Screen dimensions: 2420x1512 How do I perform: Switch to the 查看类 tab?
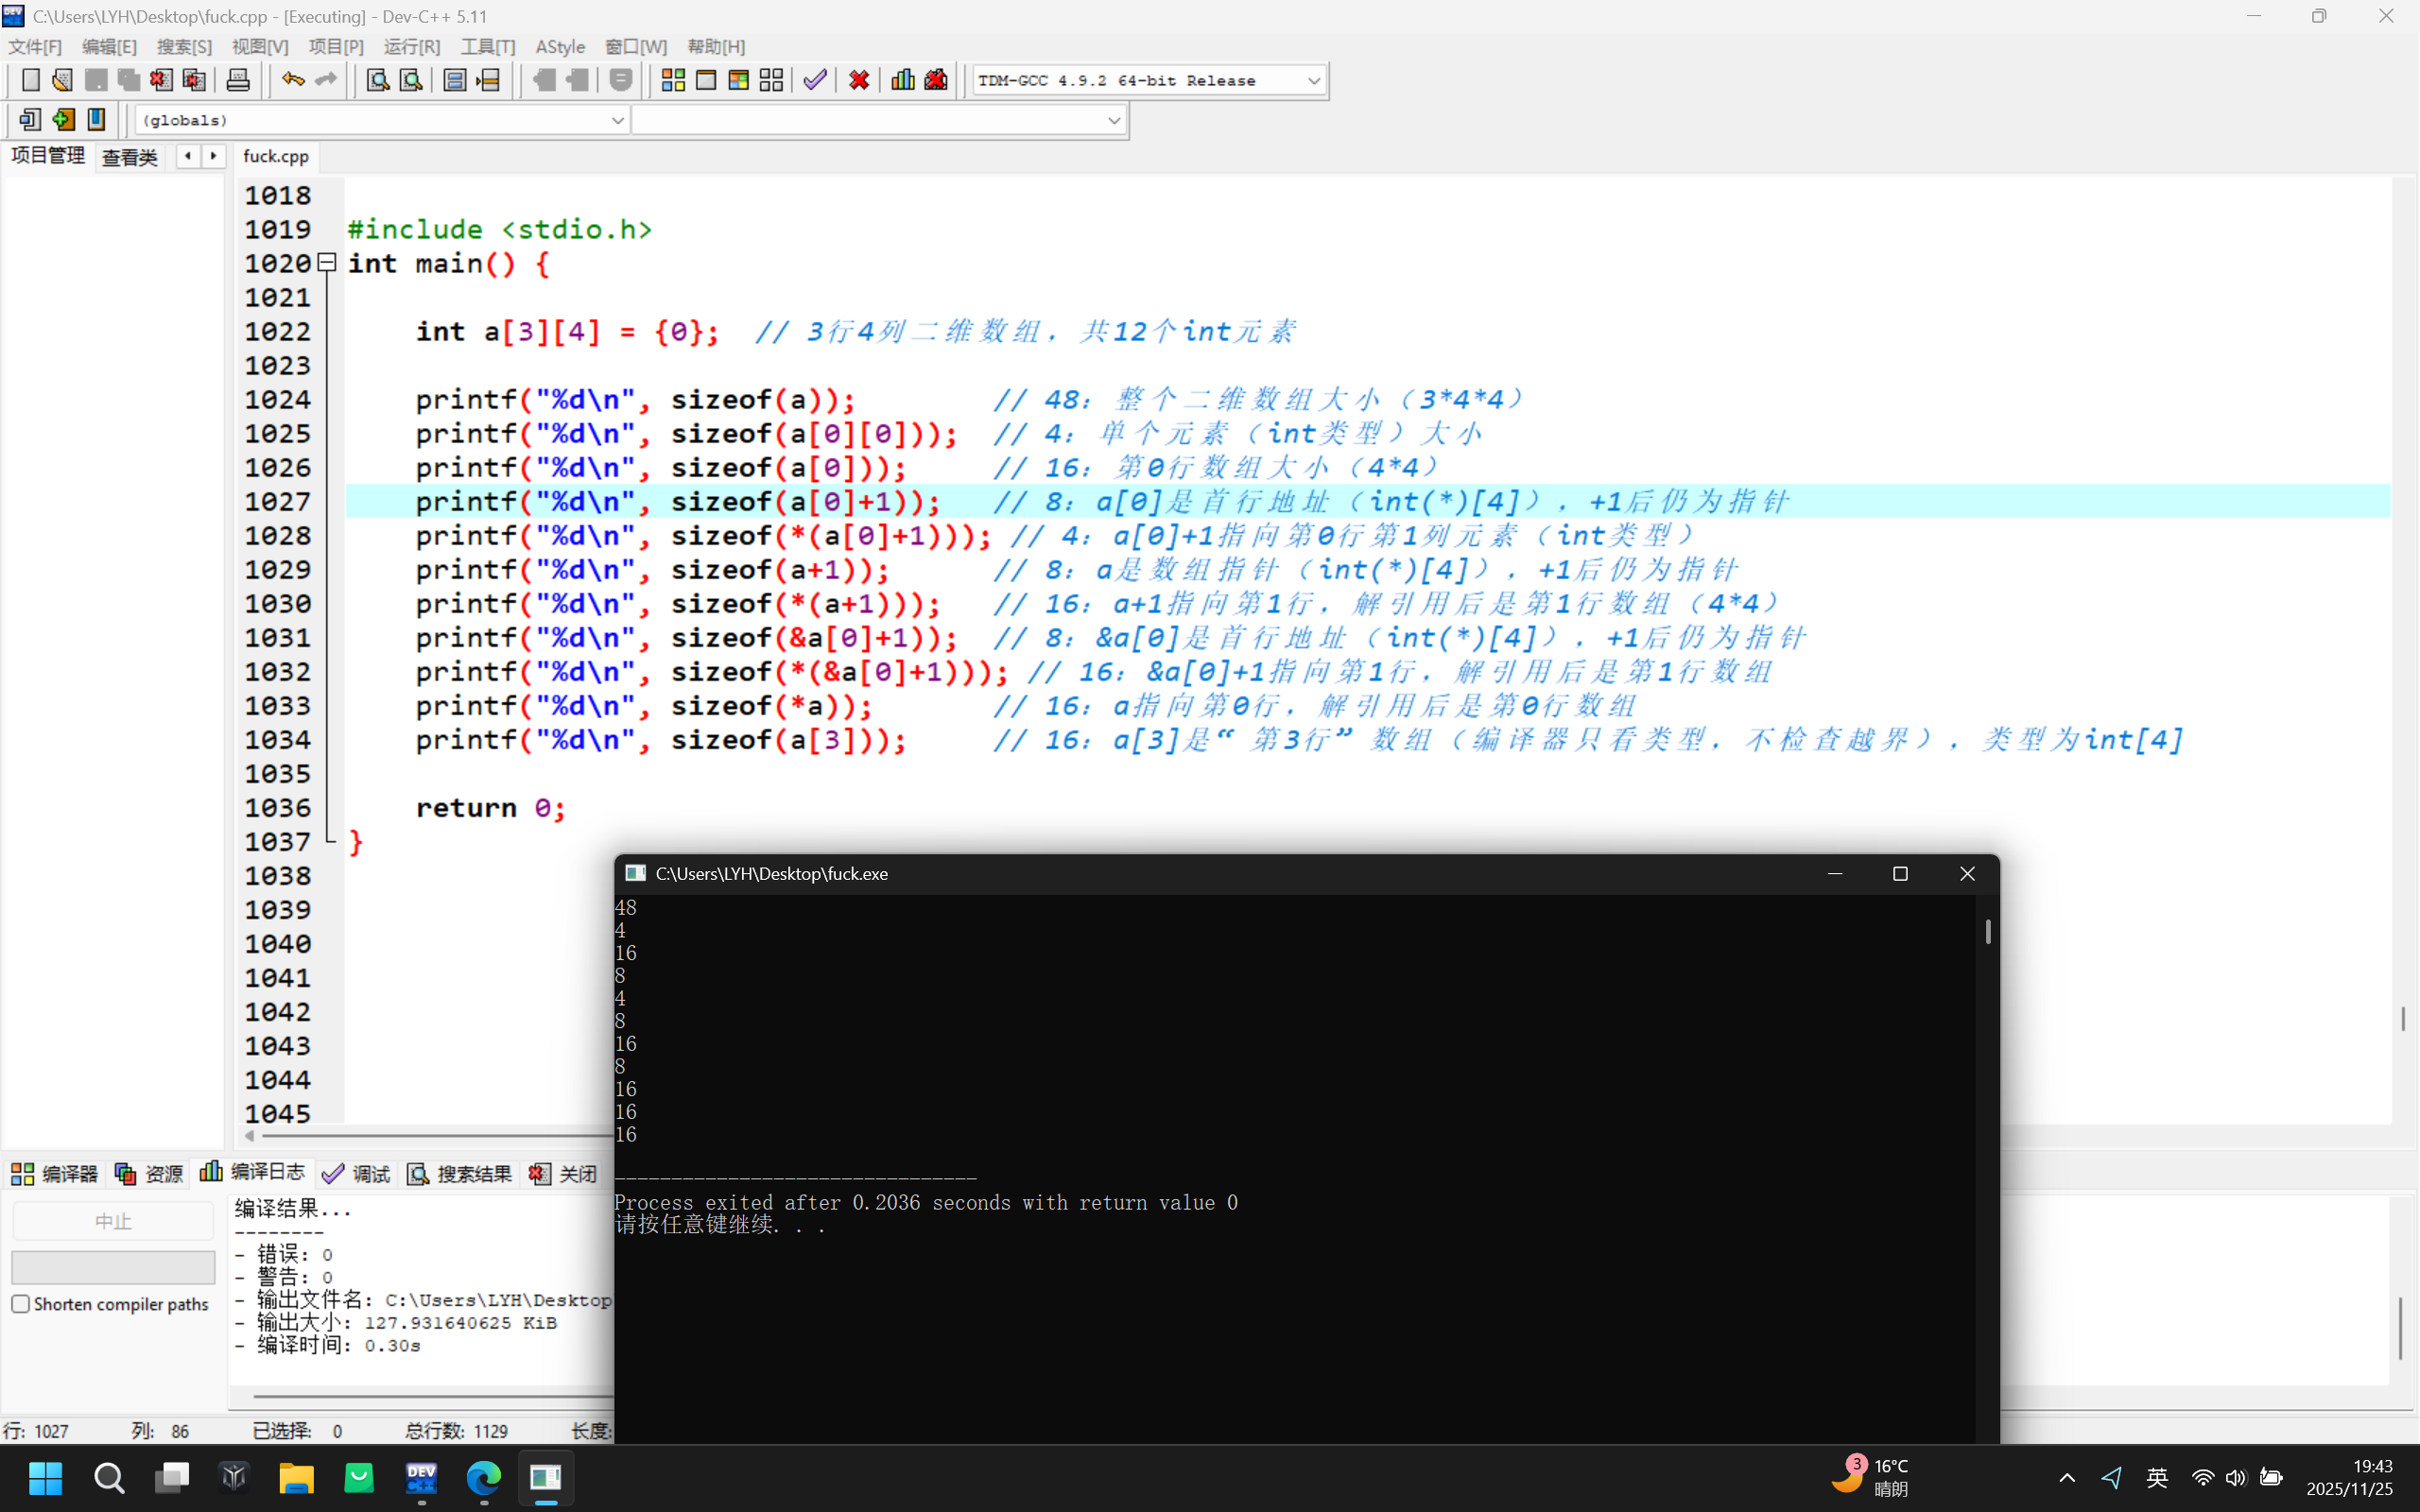click(129, 156)
